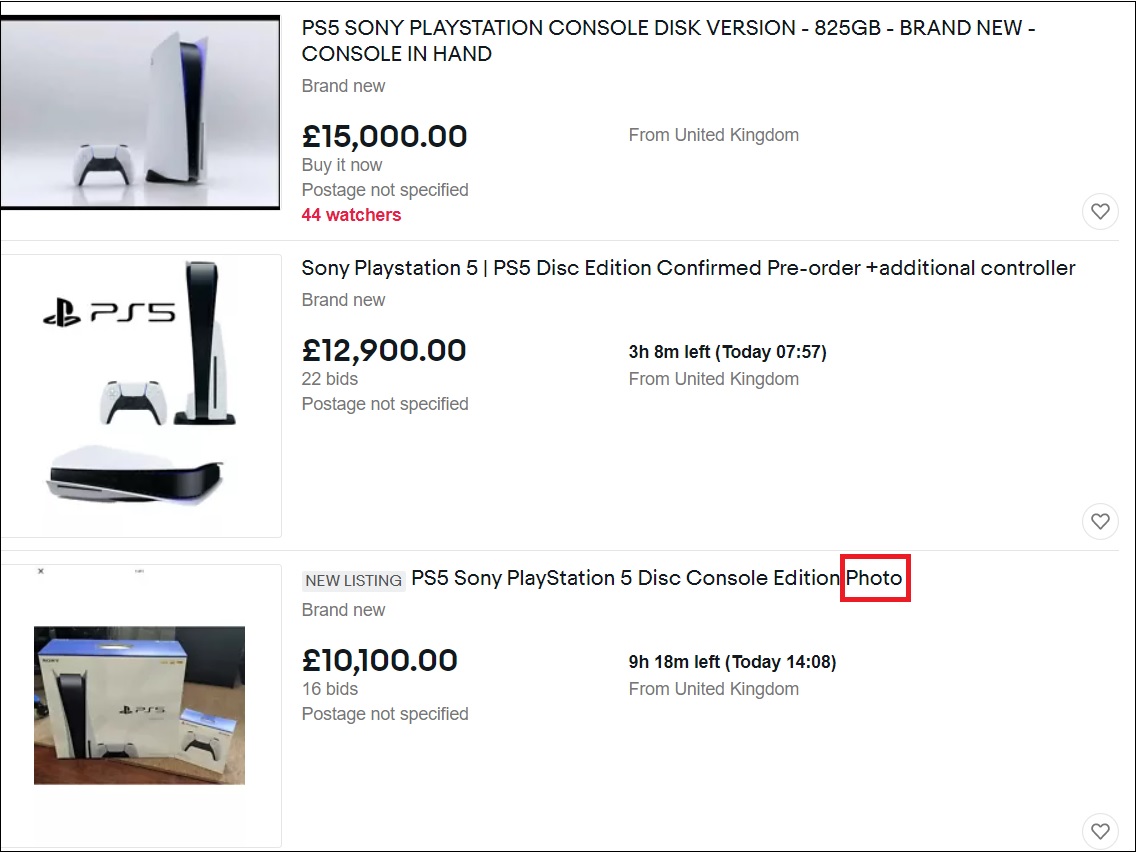The width and height of the screenshot is (1138, 852).
Task: Open PS5 Sony PlayStation Console Disk Version title
Action: [x=668, y=41]
